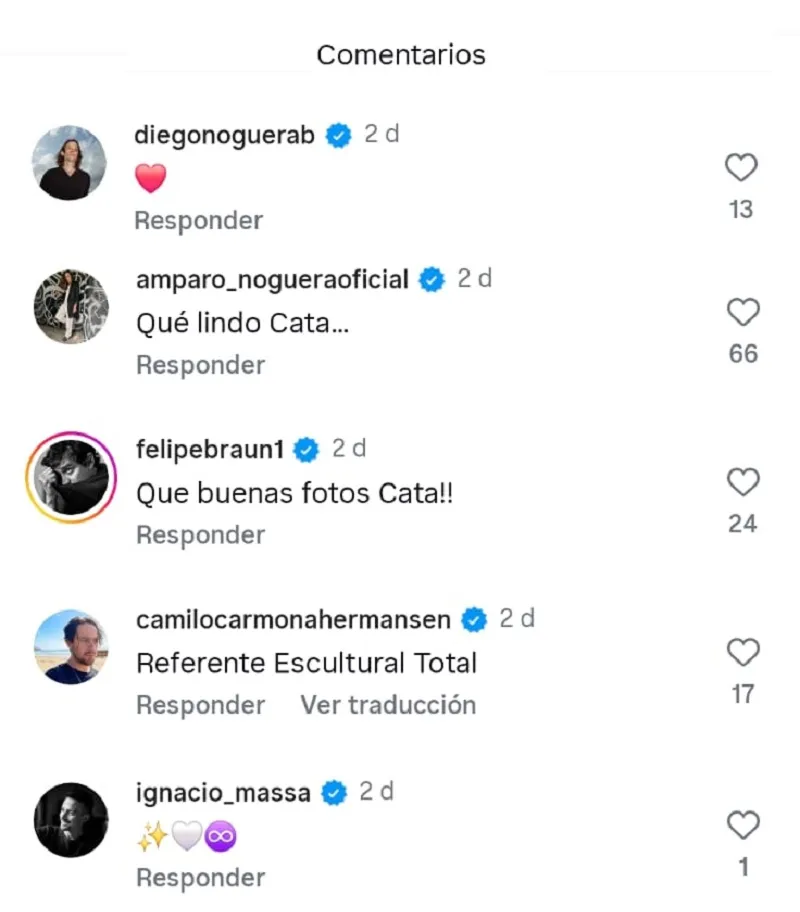Like amparo_nogueraoficial's comment

(742, 313)
